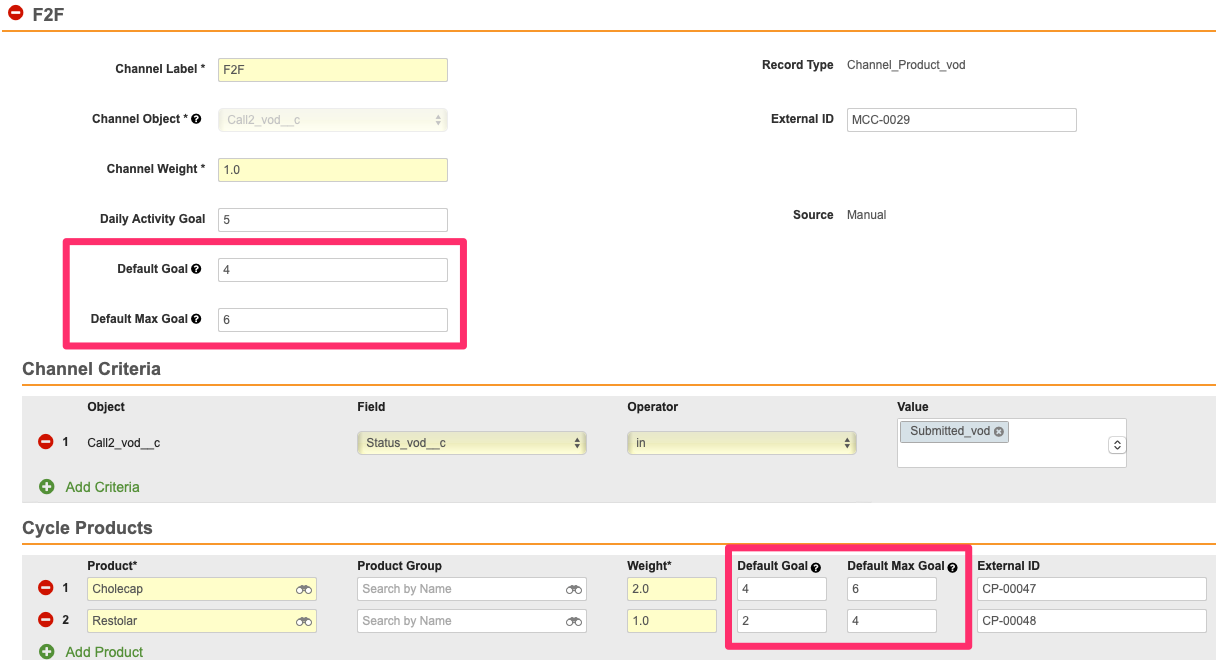The width and height of the screenshot is (1216, 660).
Task: Click Add Product link
Action: pos(104,652)
